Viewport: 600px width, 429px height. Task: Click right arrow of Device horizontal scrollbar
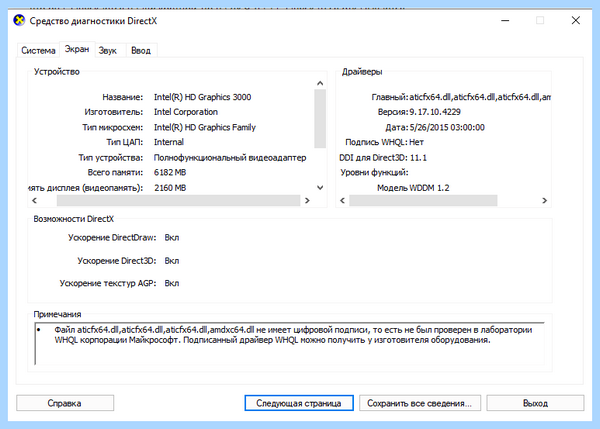point(307,200)
